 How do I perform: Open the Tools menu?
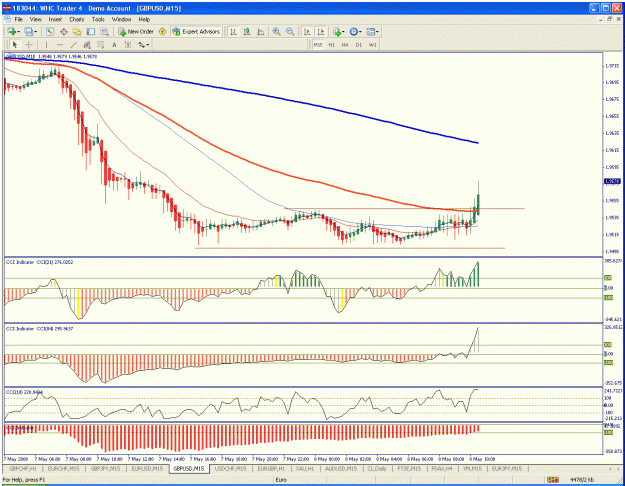pyautogui.click(x=98, y=19)
